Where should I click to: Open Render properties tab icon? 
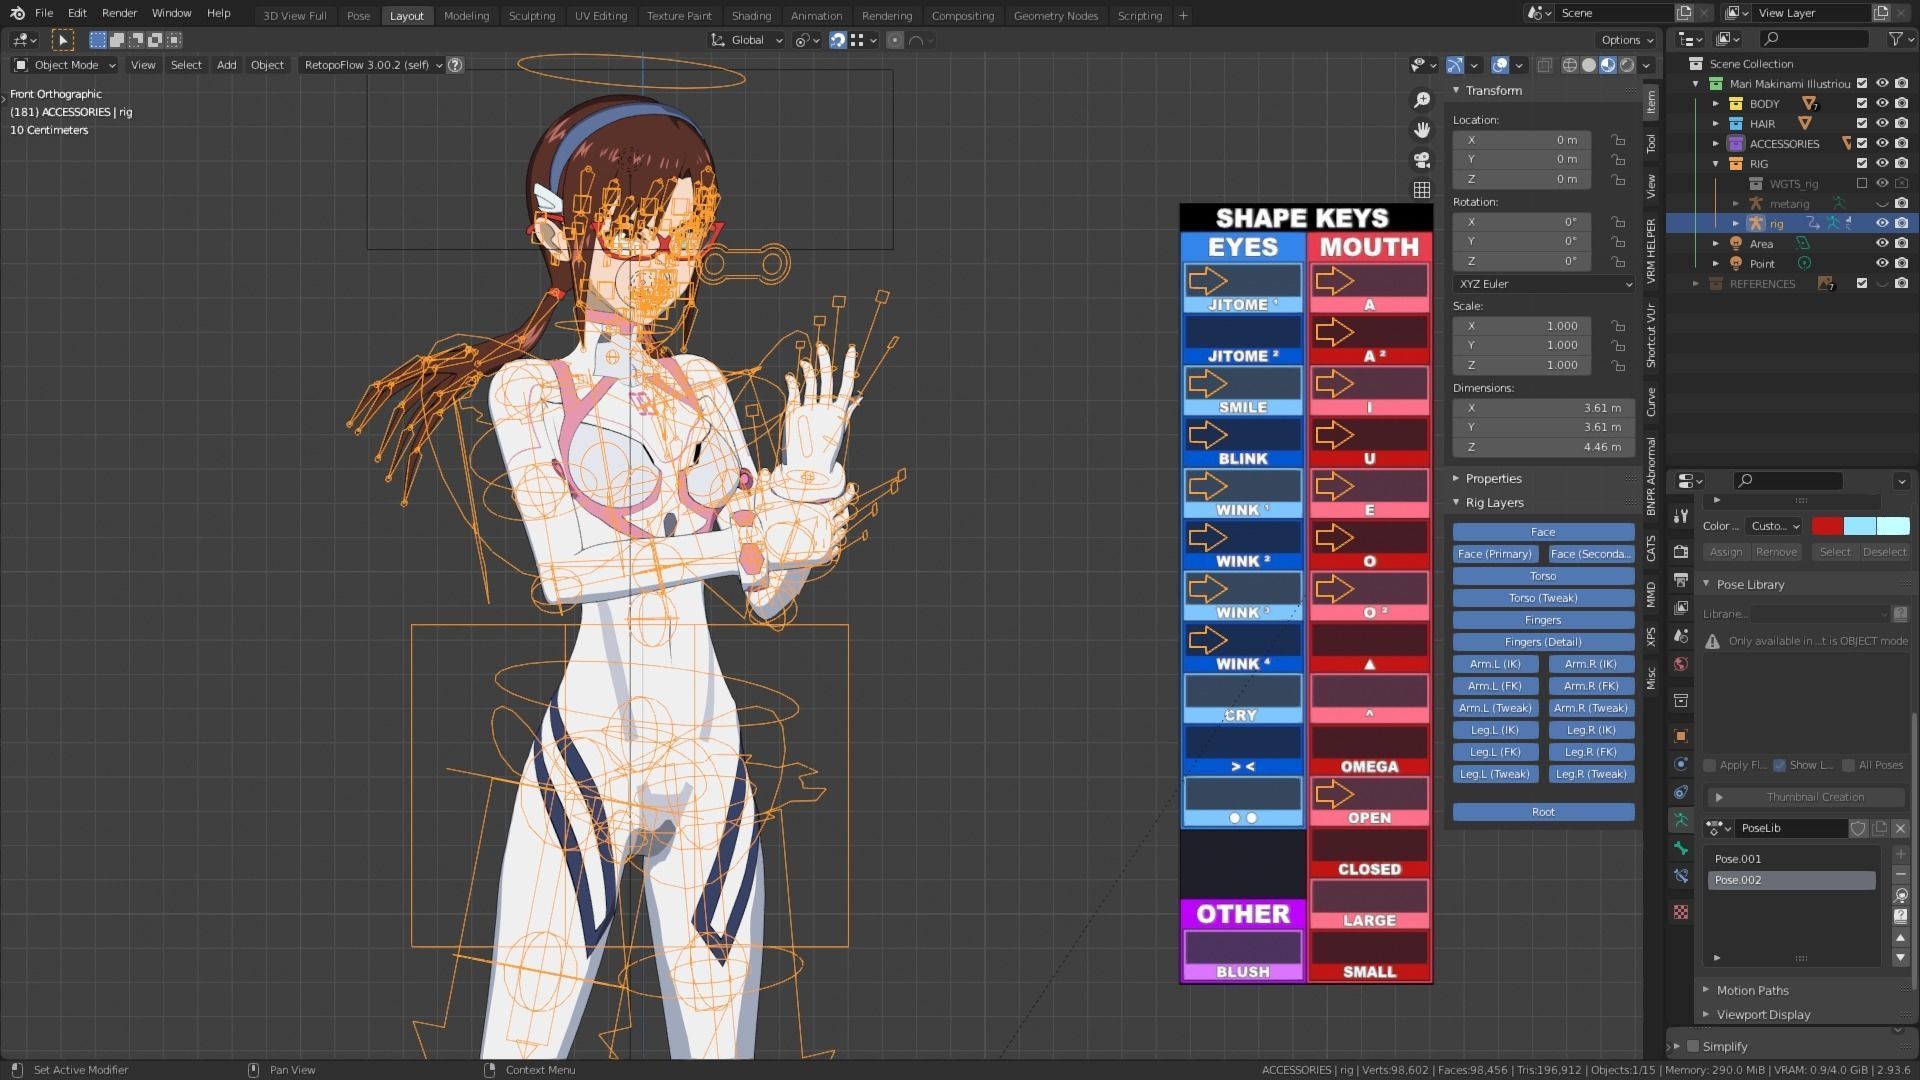1681,552
